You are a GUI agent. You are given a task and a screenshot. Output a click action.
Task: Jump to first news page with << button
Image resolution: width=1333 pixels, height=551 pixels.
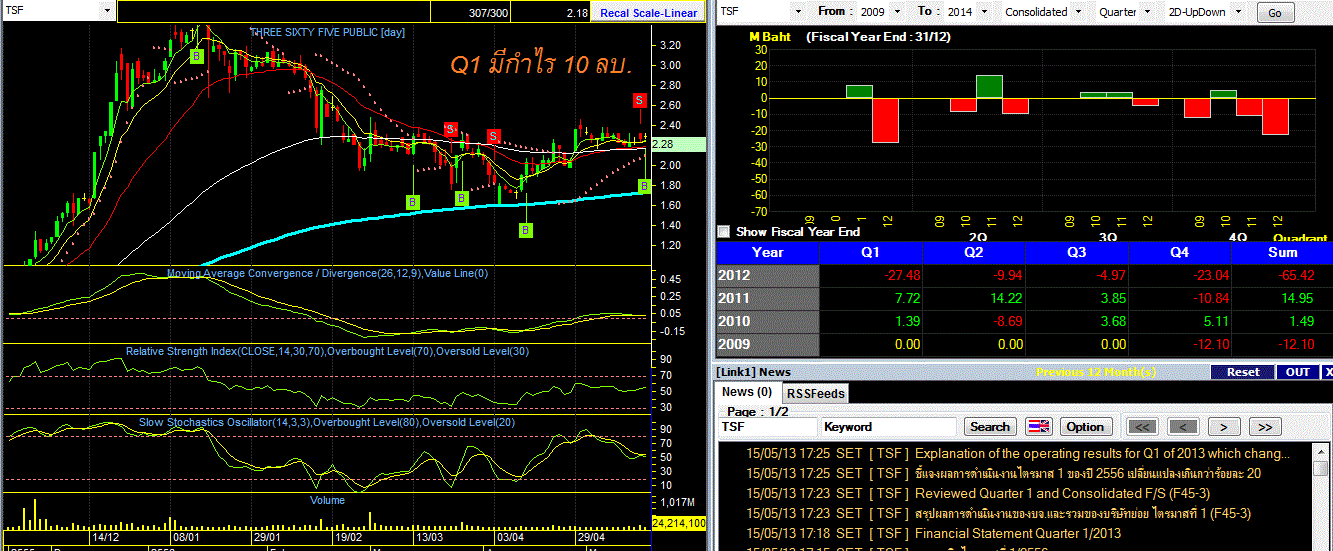[x=1142, y=427]
